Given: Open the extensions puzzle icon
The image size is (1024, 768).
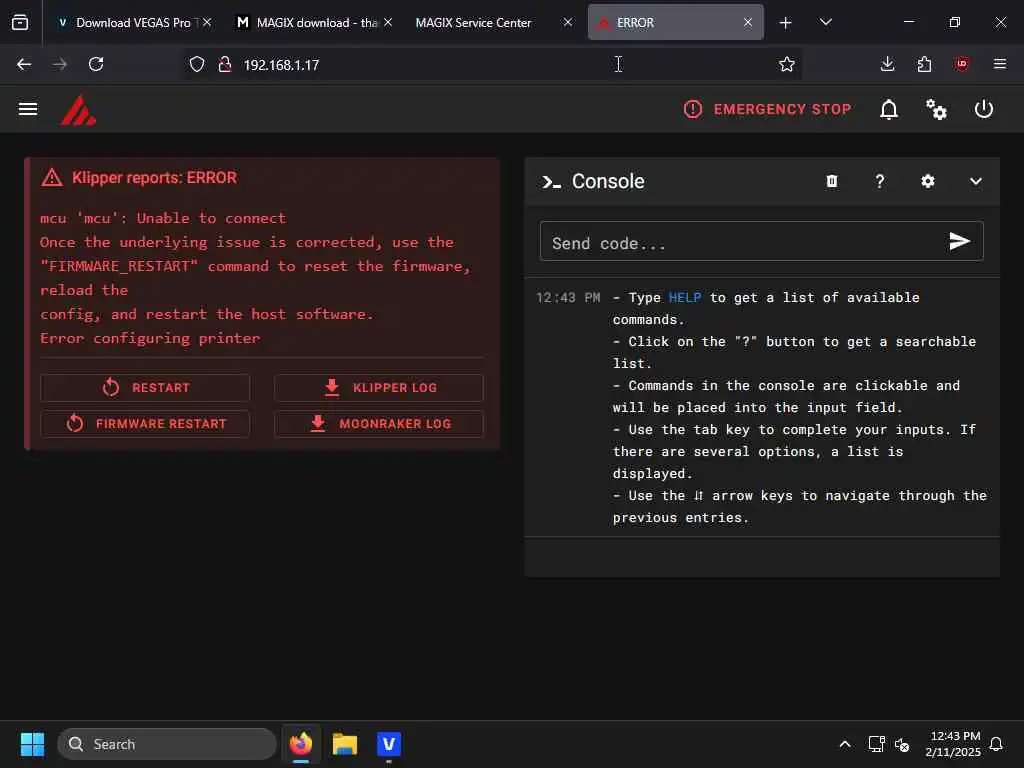Looking at the screenshot, I should coord(924,64).
